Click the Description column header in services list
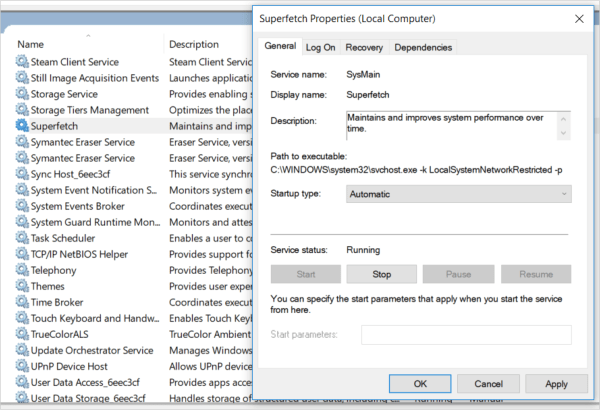 [x=194, y=44]
